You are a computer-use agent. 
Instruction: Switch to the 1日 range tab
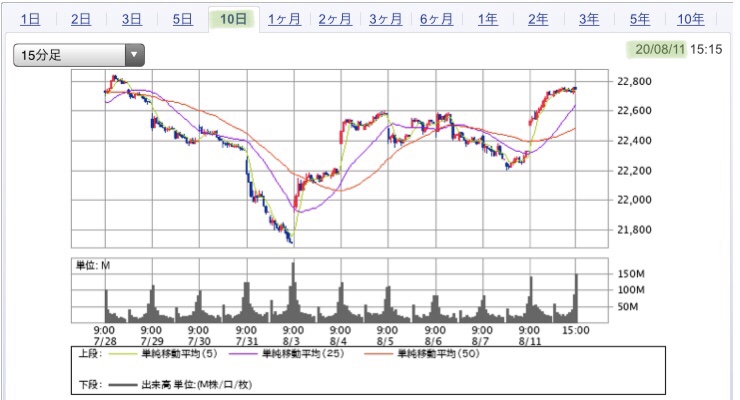(30, 19)
